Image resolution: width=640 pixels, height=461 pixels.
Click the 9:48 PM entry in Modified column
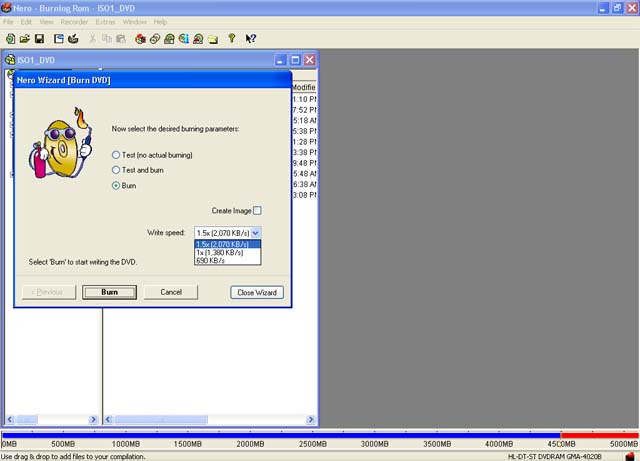pyautogui.click(x=304, y=163)
